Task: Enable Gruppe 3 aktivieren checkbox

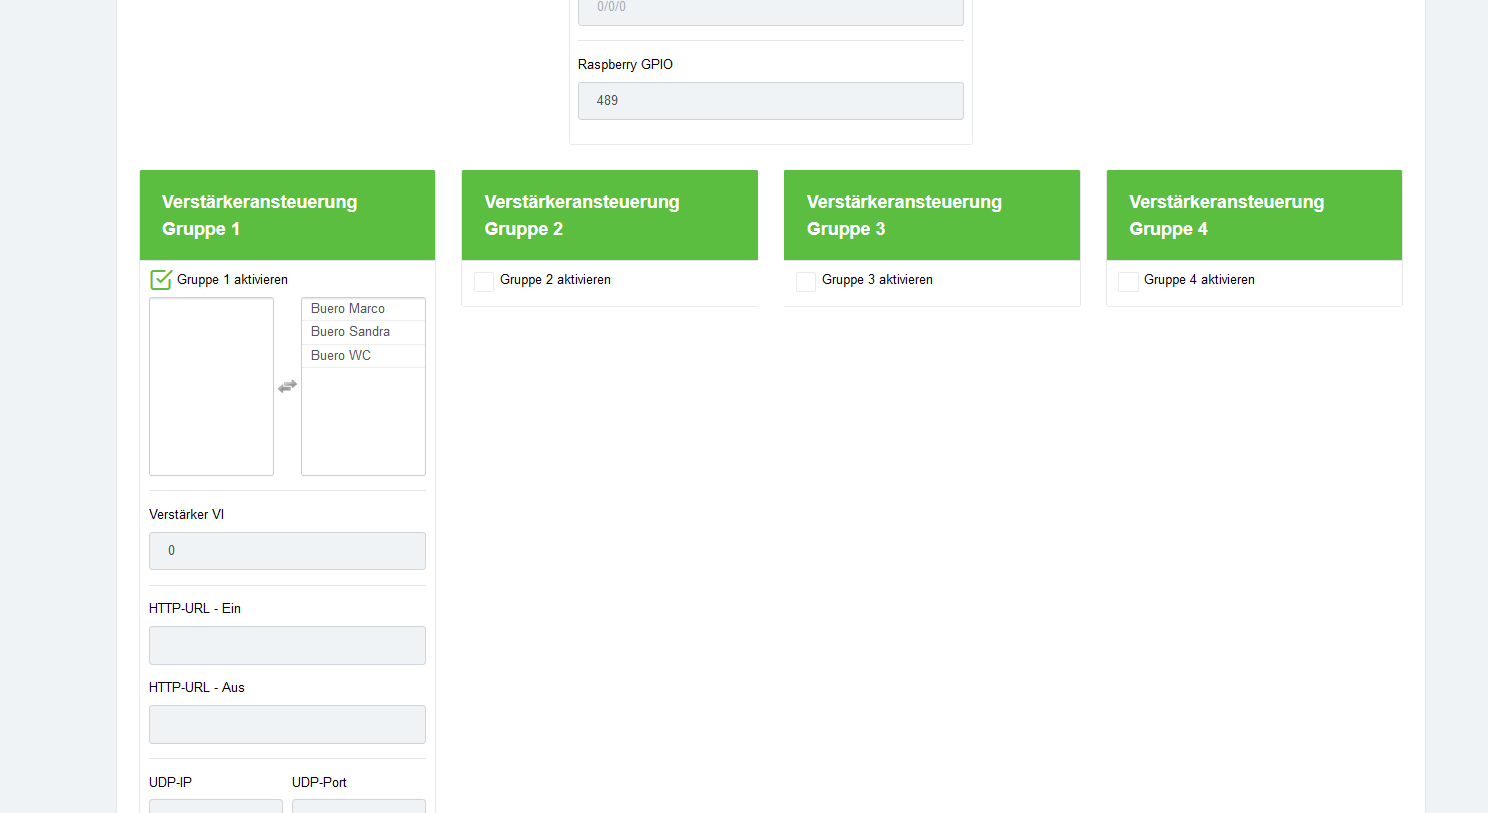Action: coord(806,281)
